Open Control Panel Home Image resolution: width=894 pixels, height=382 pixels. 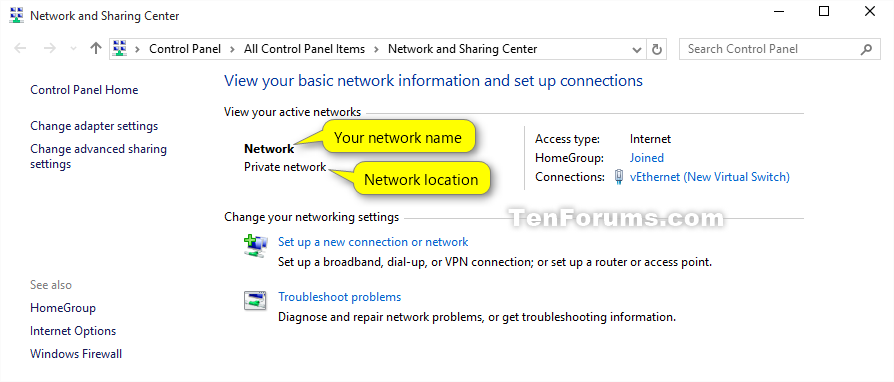tap(84, 90)
